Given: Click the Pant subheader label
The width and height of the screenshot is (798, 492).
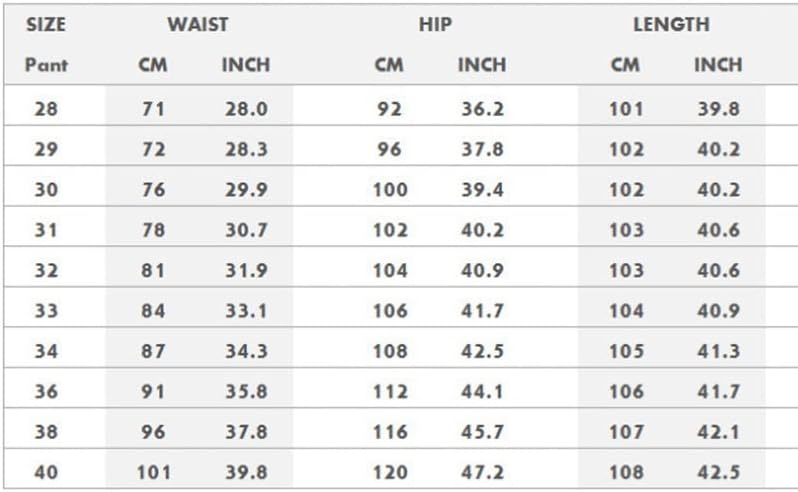Looking at the screenshot, I should pyautogui.click(x=46, y=65).
